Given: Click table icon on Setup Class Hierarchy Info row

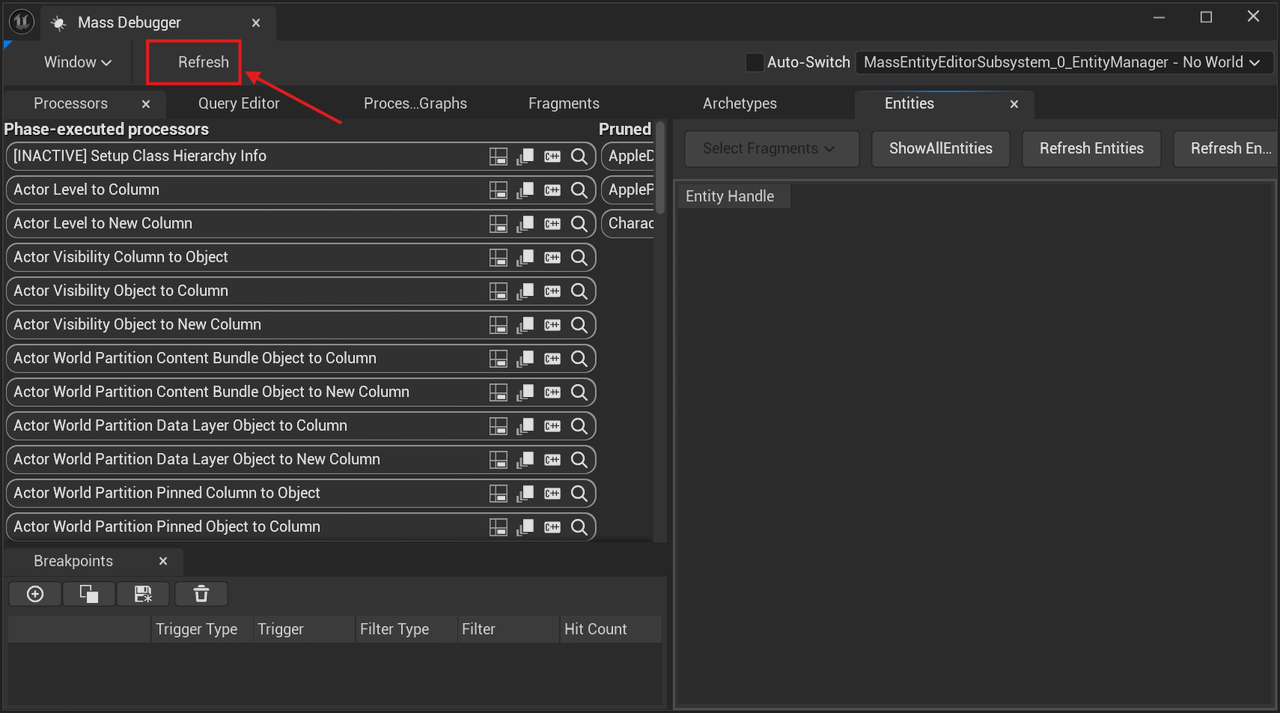Looking at the screenshot, I should 498,156.
